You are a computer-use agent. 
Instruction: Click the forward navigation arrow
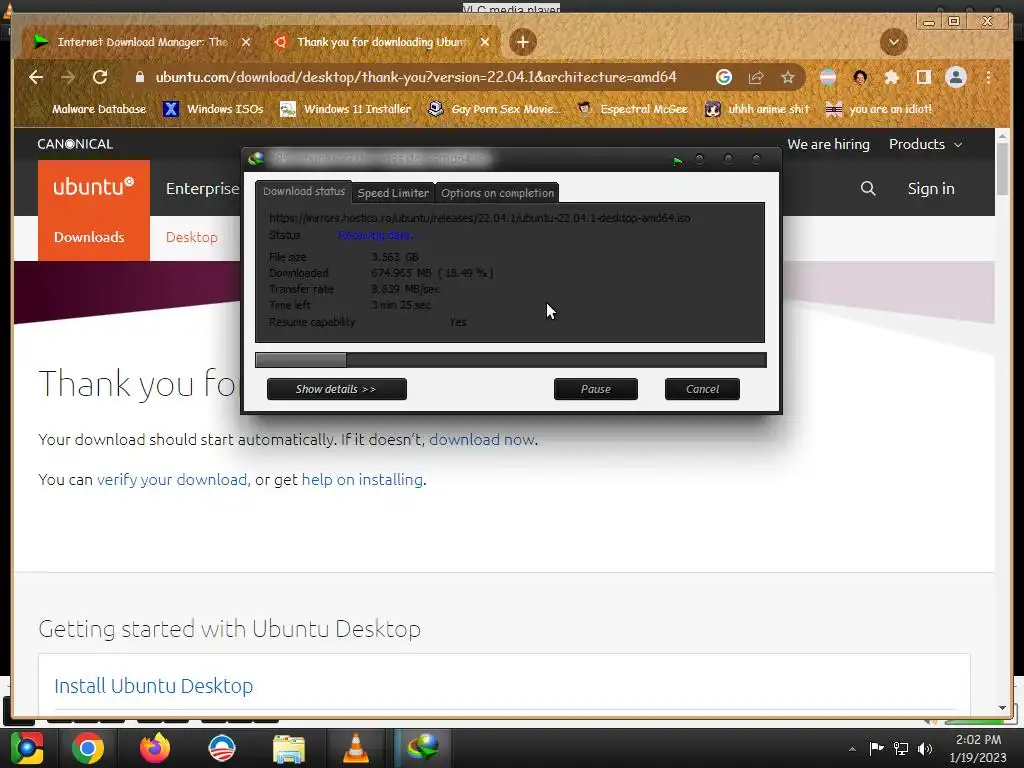pos(68,77)
